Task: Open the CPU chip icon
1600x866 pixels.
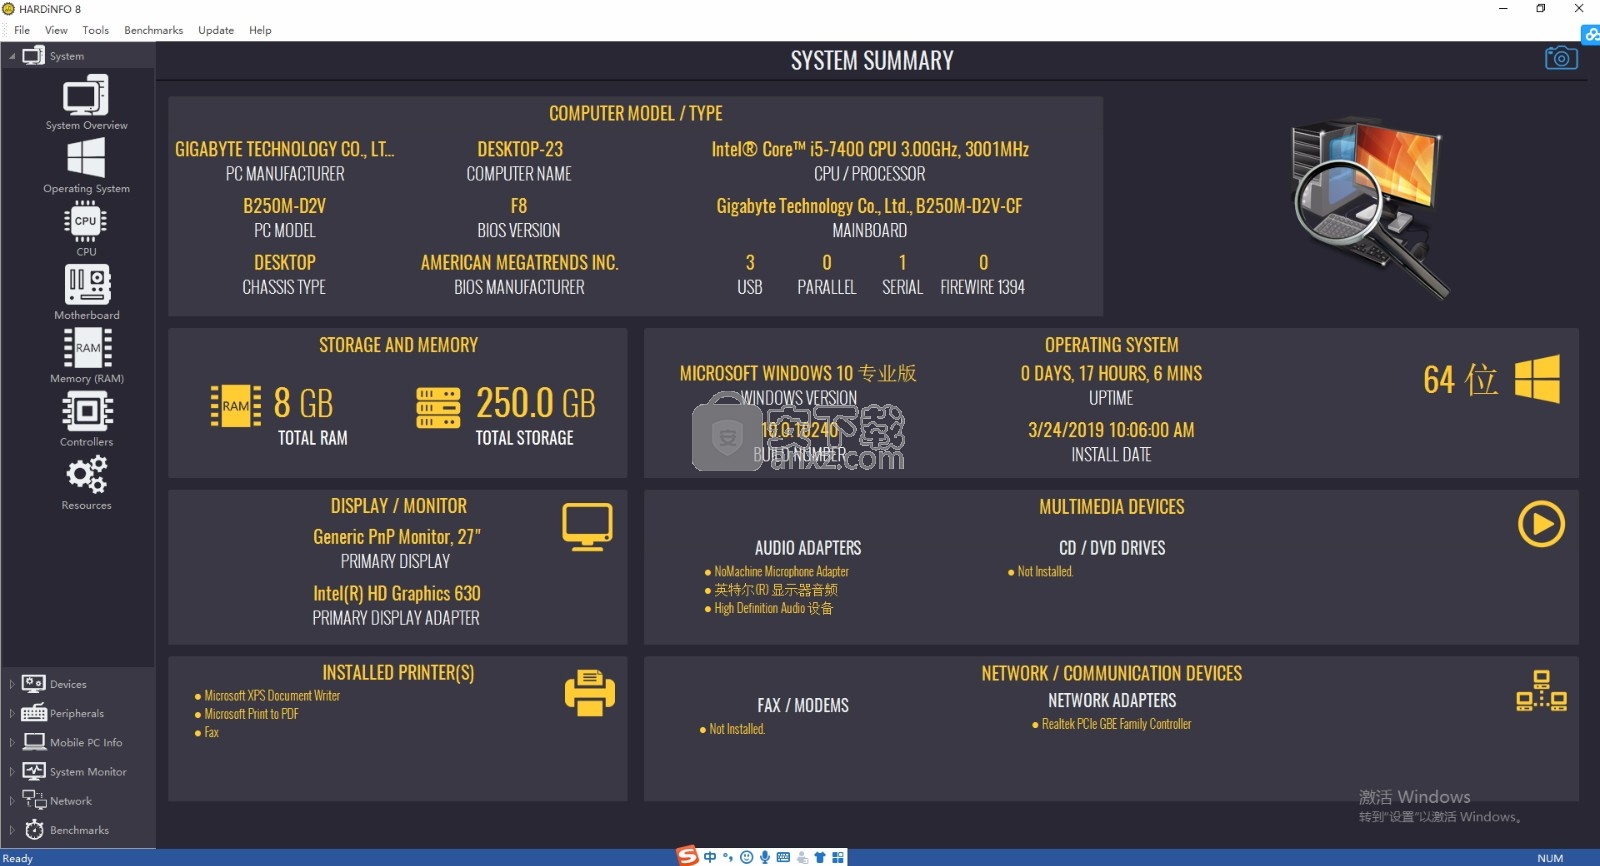Action: point(86,221)
